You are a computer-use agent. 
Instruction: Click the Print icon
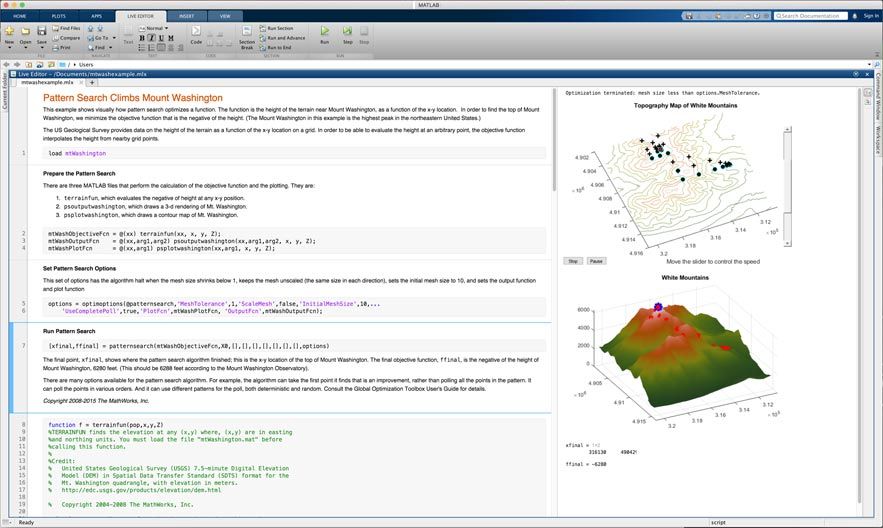point(61,47)
